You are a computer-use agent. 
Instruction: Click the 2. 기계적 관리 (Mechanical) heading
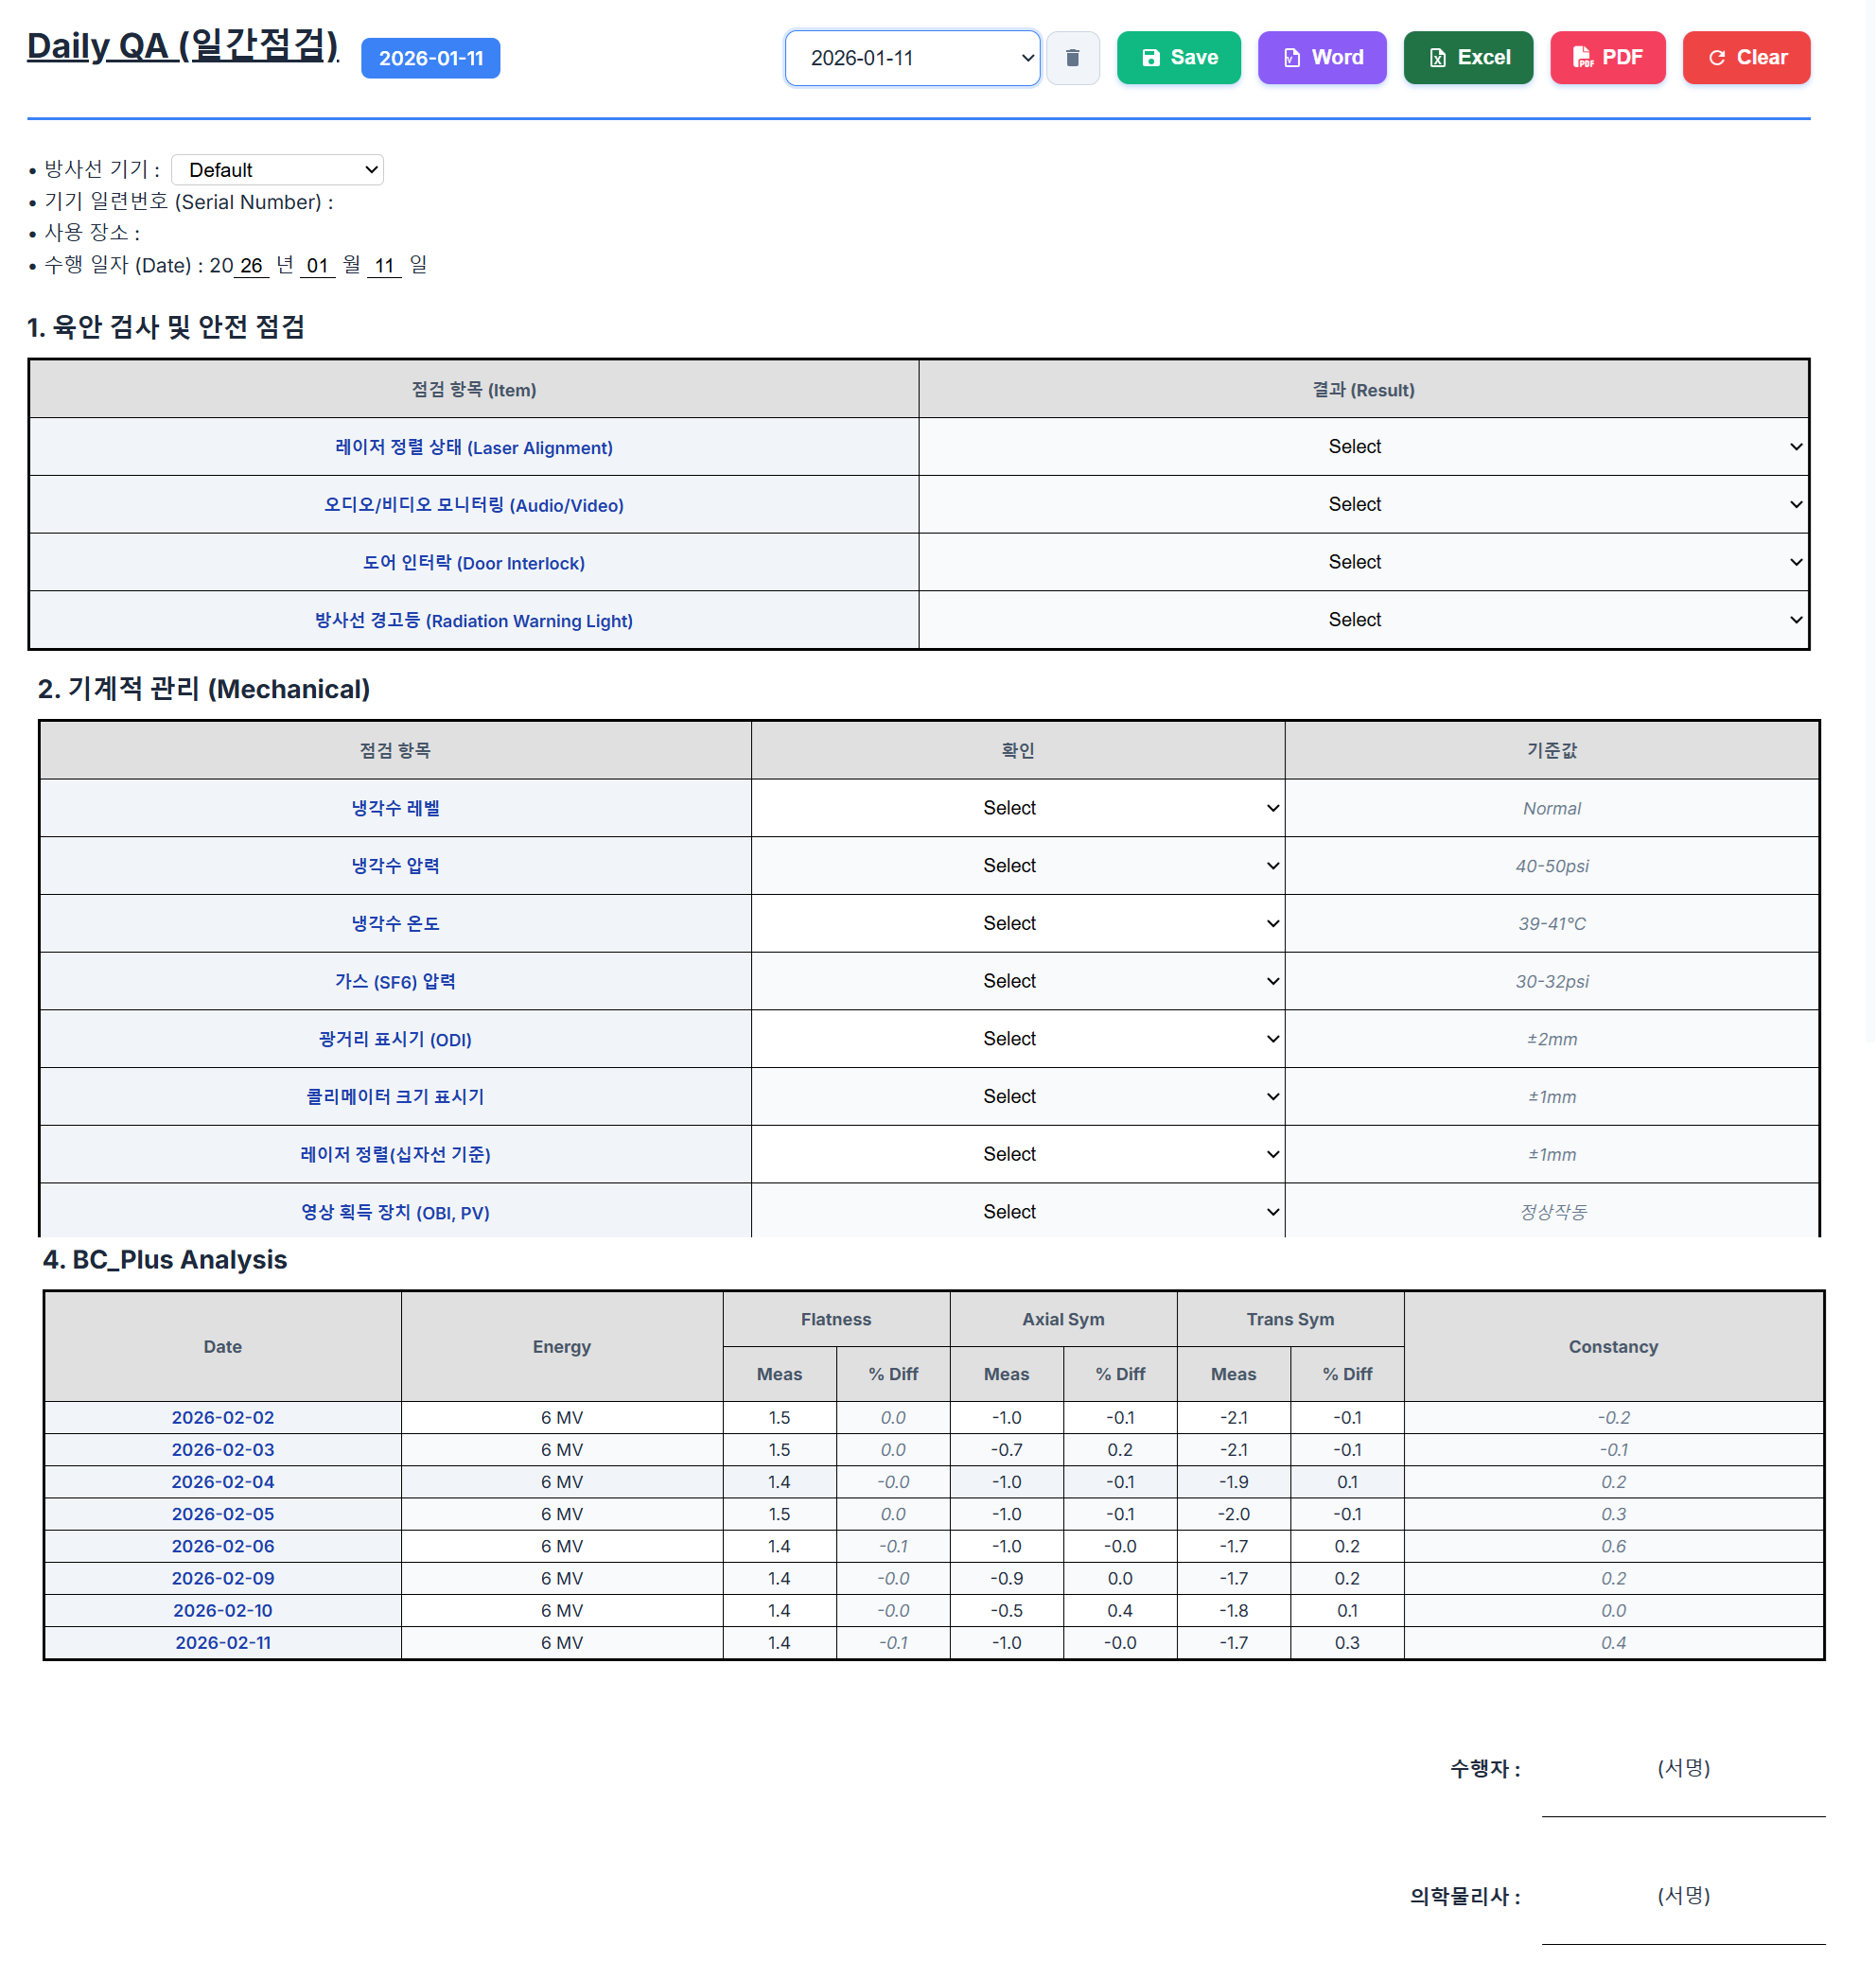tap(204, 689)
